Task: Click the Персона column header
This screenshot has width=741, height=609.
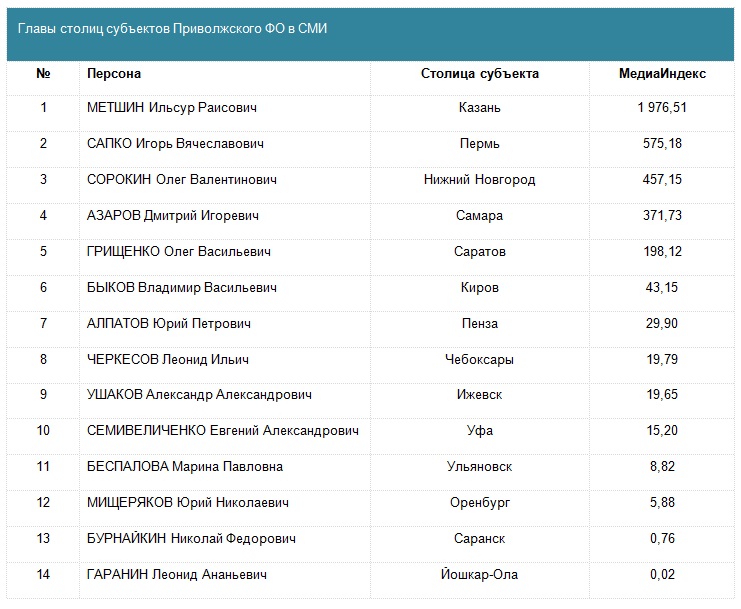Action: click(114, 74)
